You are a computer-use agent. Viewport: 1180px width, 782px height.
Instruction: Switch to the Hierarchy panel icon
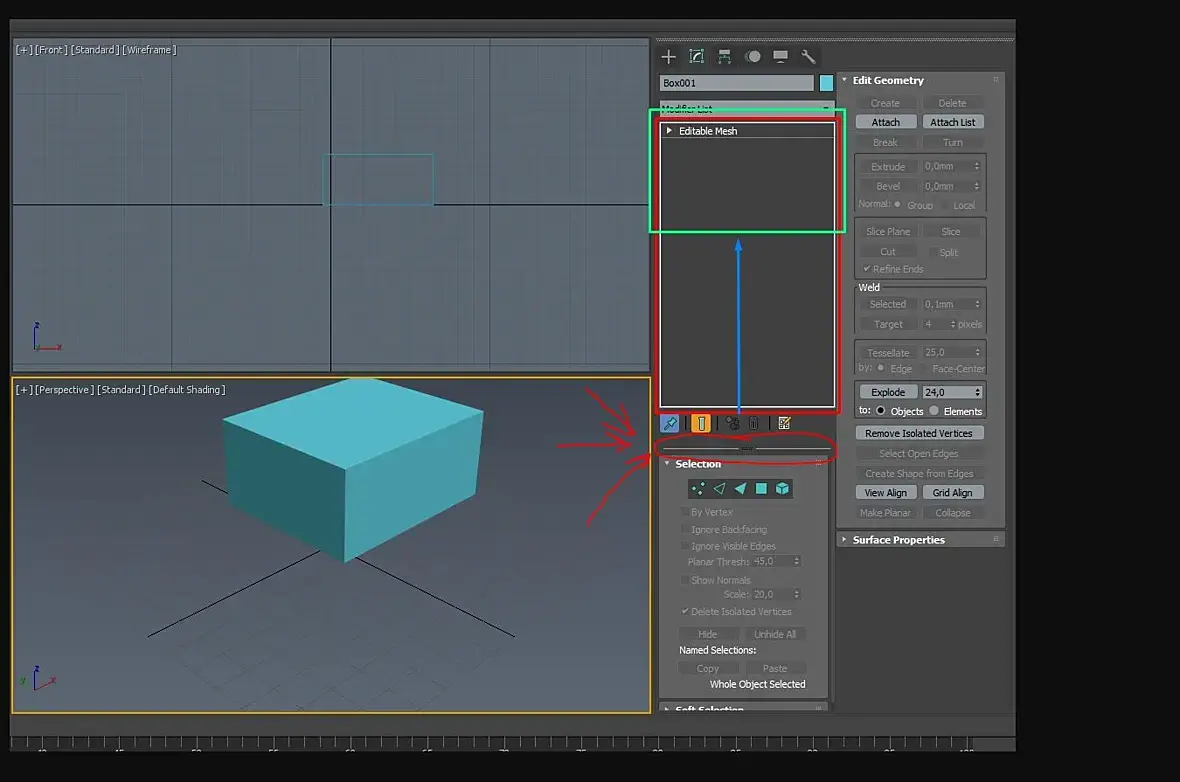click(x=724, y=57)
